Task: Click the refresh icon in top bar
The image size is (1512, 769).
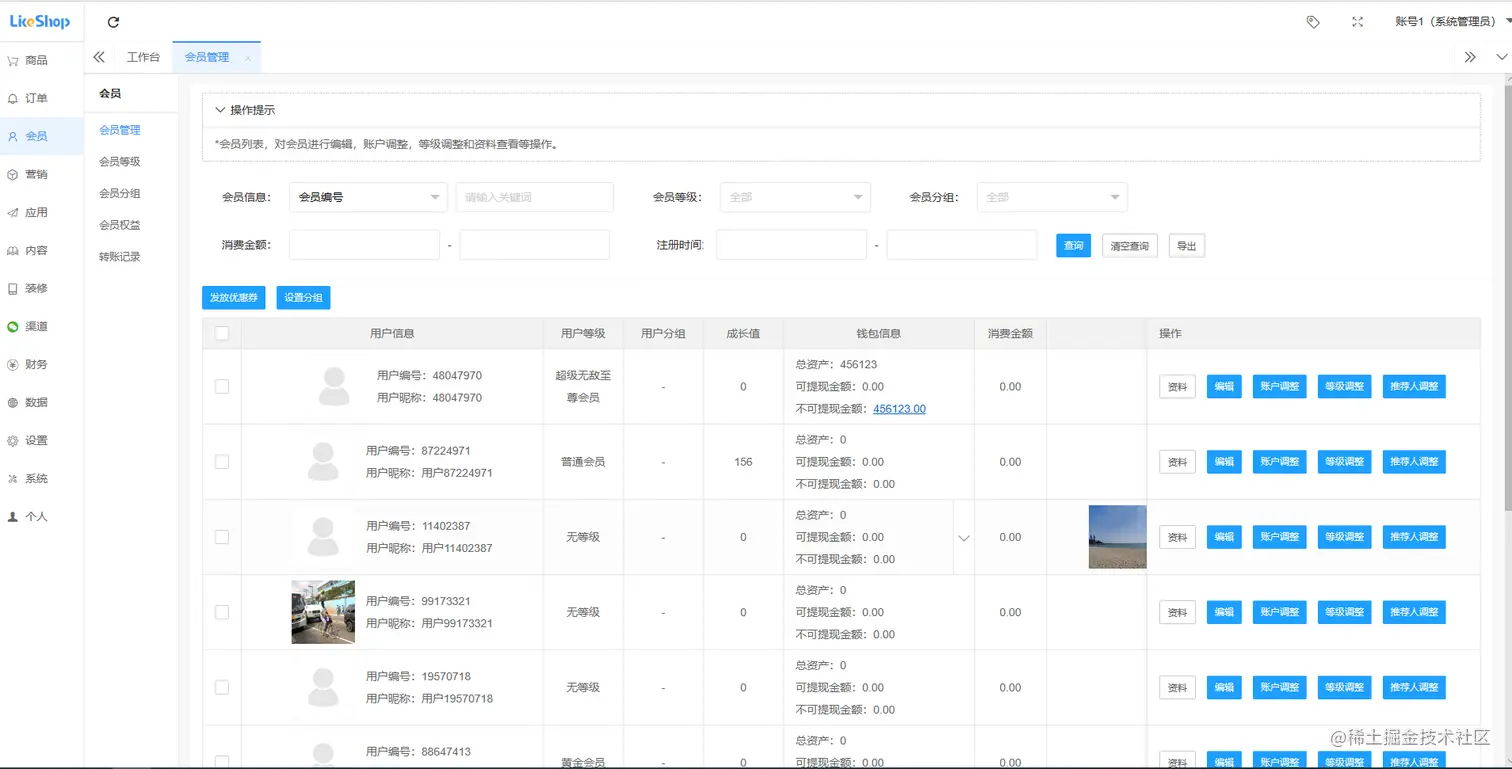Action: (113, 22)
